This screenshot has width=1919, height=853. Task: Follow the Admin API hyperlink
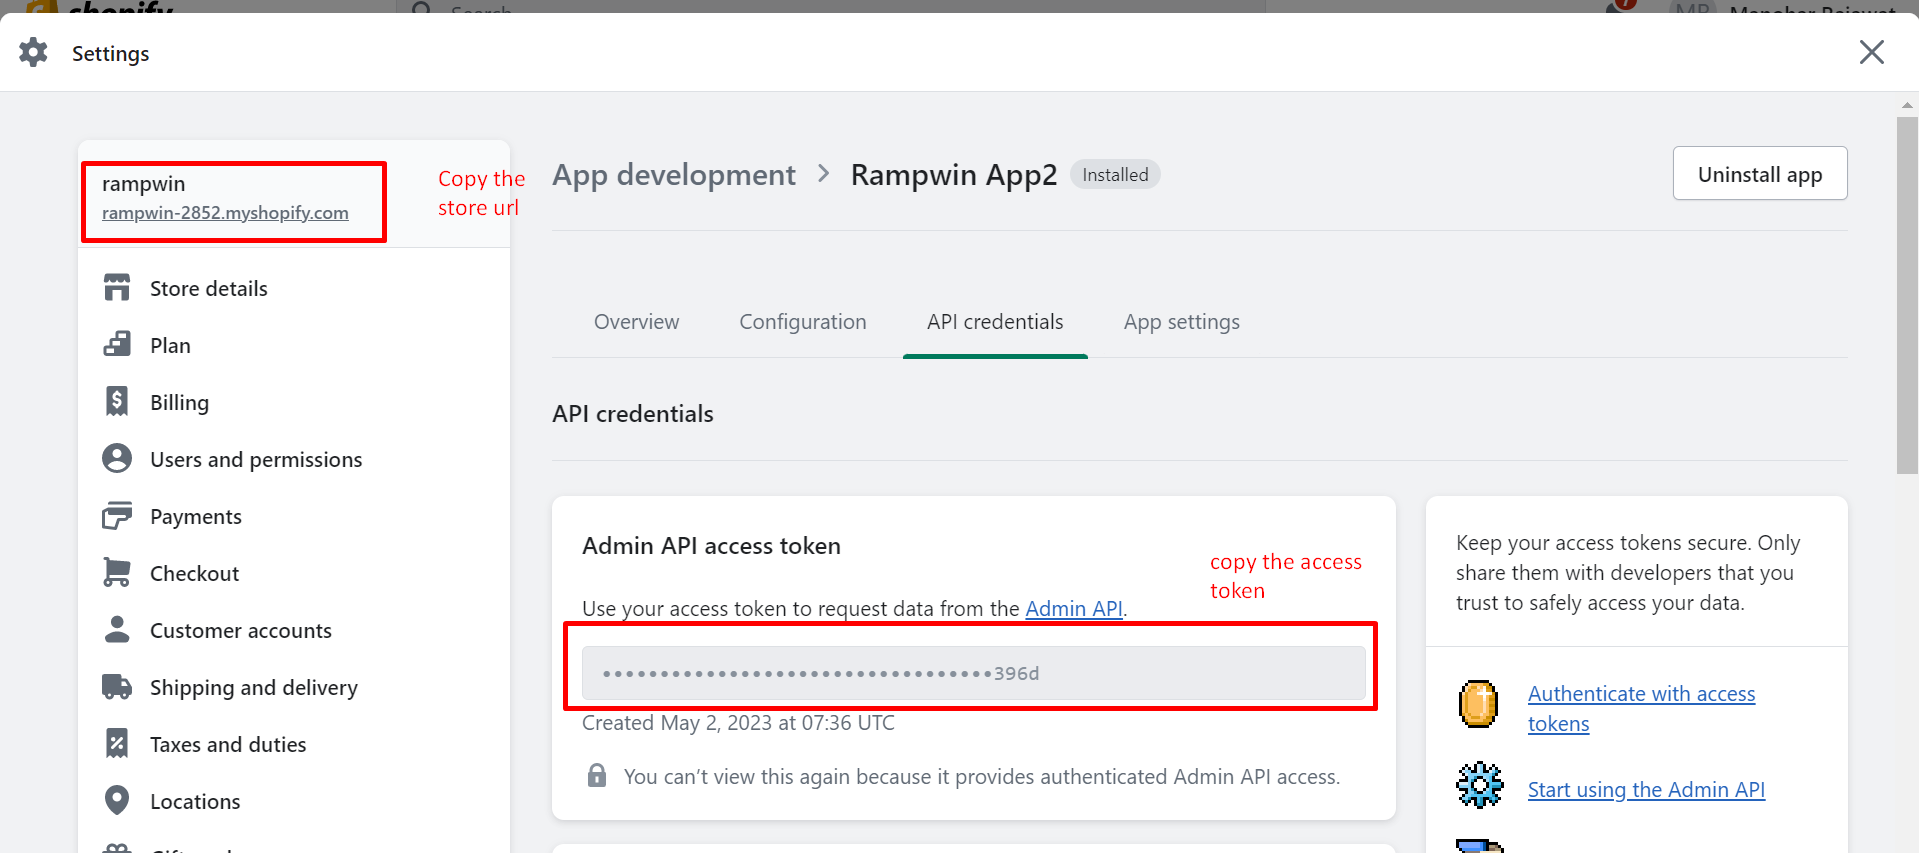tap(1073, 609)
